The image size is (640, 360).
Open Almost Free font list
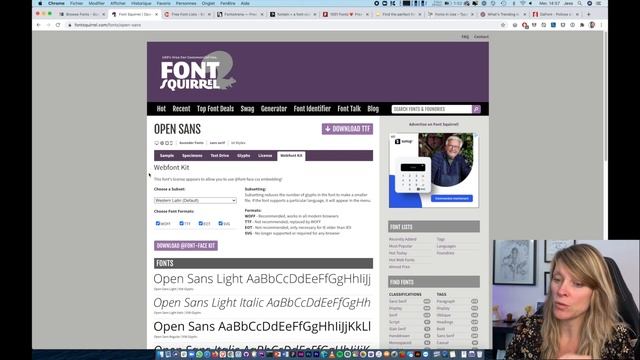coord(399,267)
